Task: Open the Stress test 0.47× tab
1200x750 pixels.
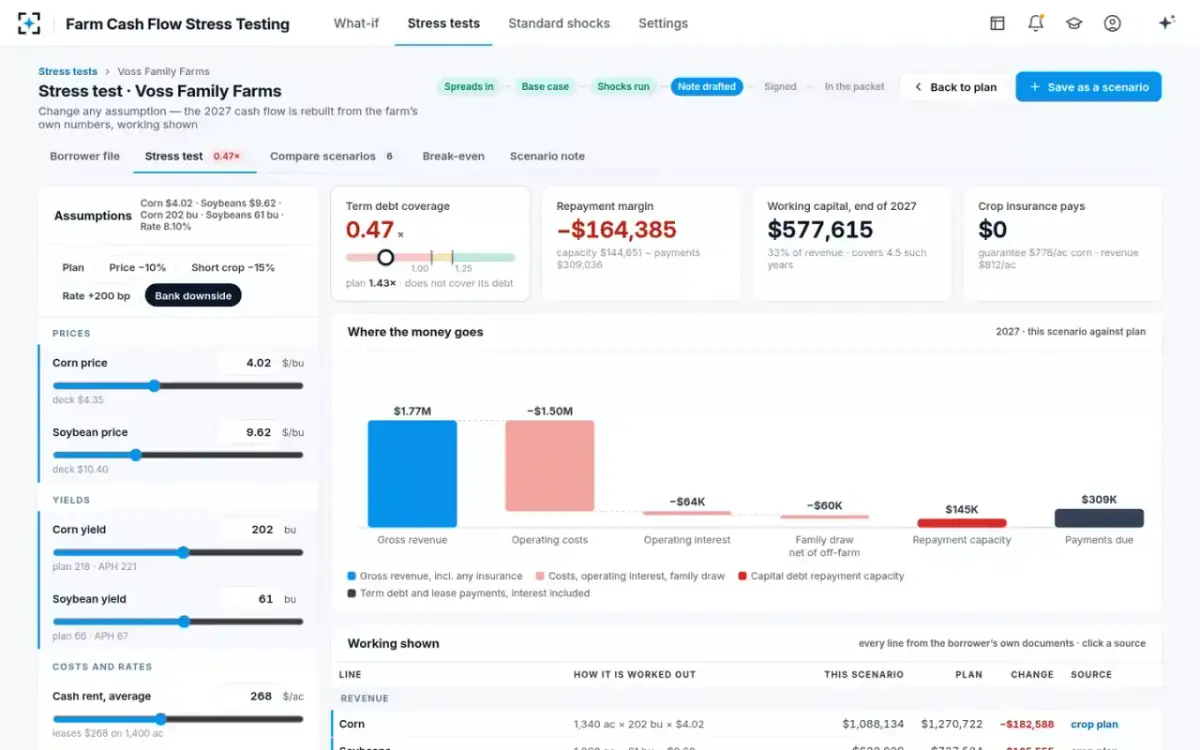Action: (x=194, y=156)
